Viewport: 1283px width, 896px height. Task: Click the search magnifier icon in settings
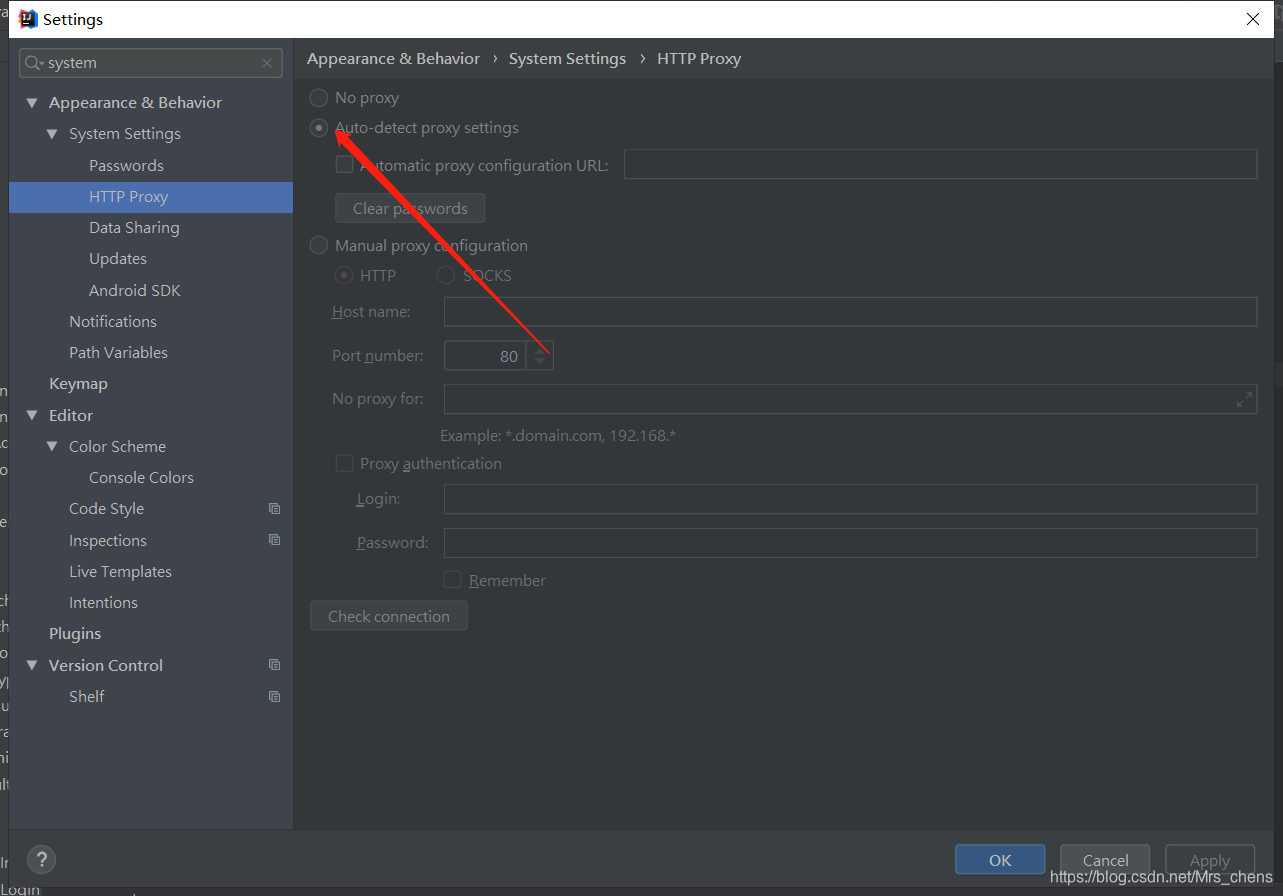(34, 63)
